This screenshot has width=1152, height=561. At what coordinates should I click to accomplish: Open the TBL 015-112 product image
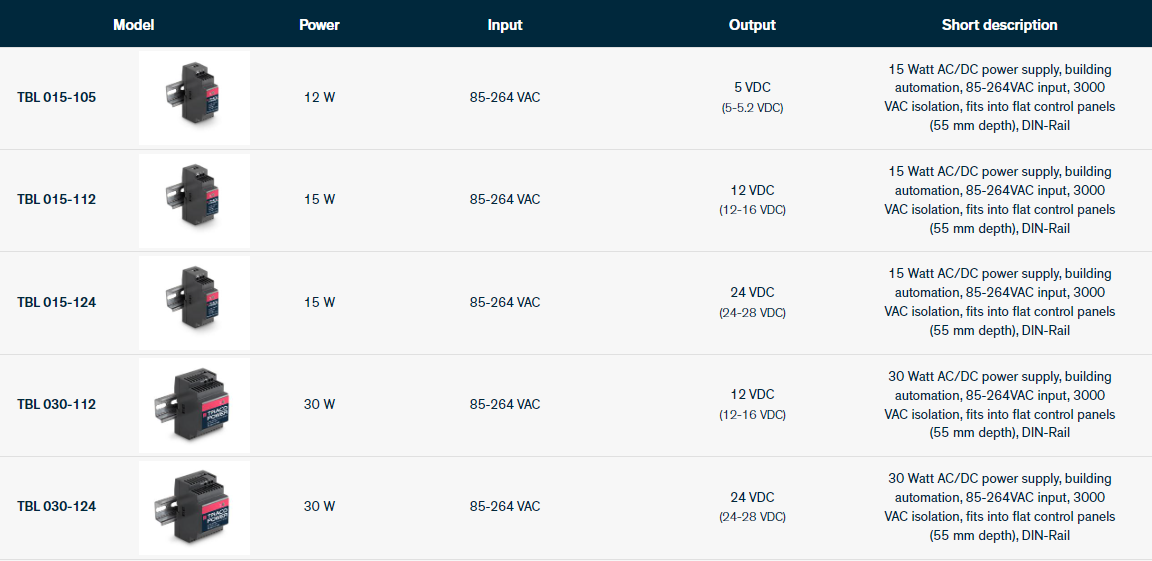(194, 200)
